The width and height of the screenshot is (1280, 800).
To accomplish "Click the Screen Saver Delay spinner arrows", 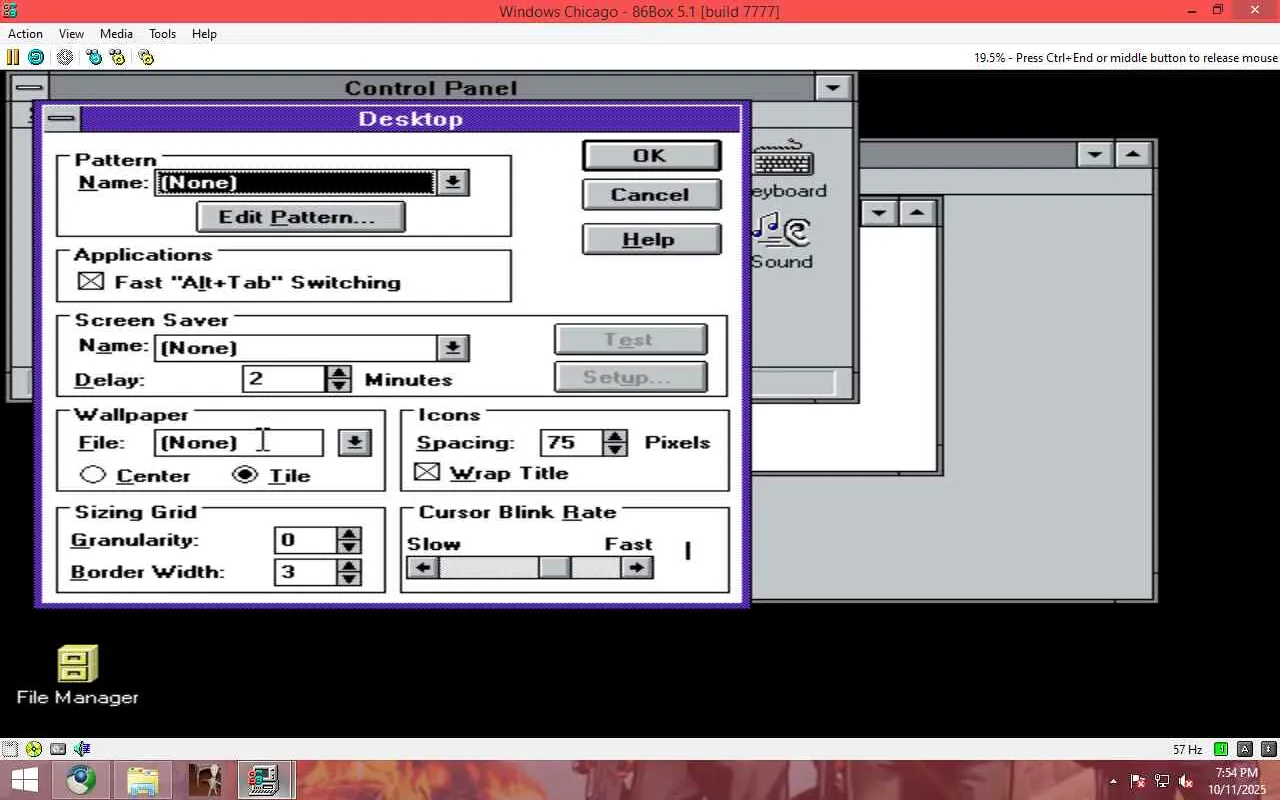I will click(340, 379).
